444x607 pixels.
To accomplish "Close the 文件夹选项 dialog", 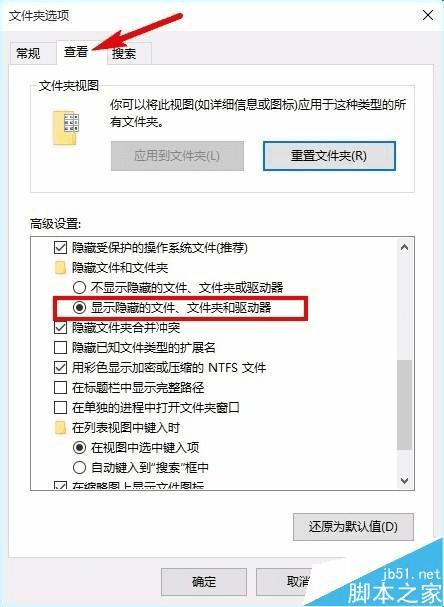I will coord(428,15).
